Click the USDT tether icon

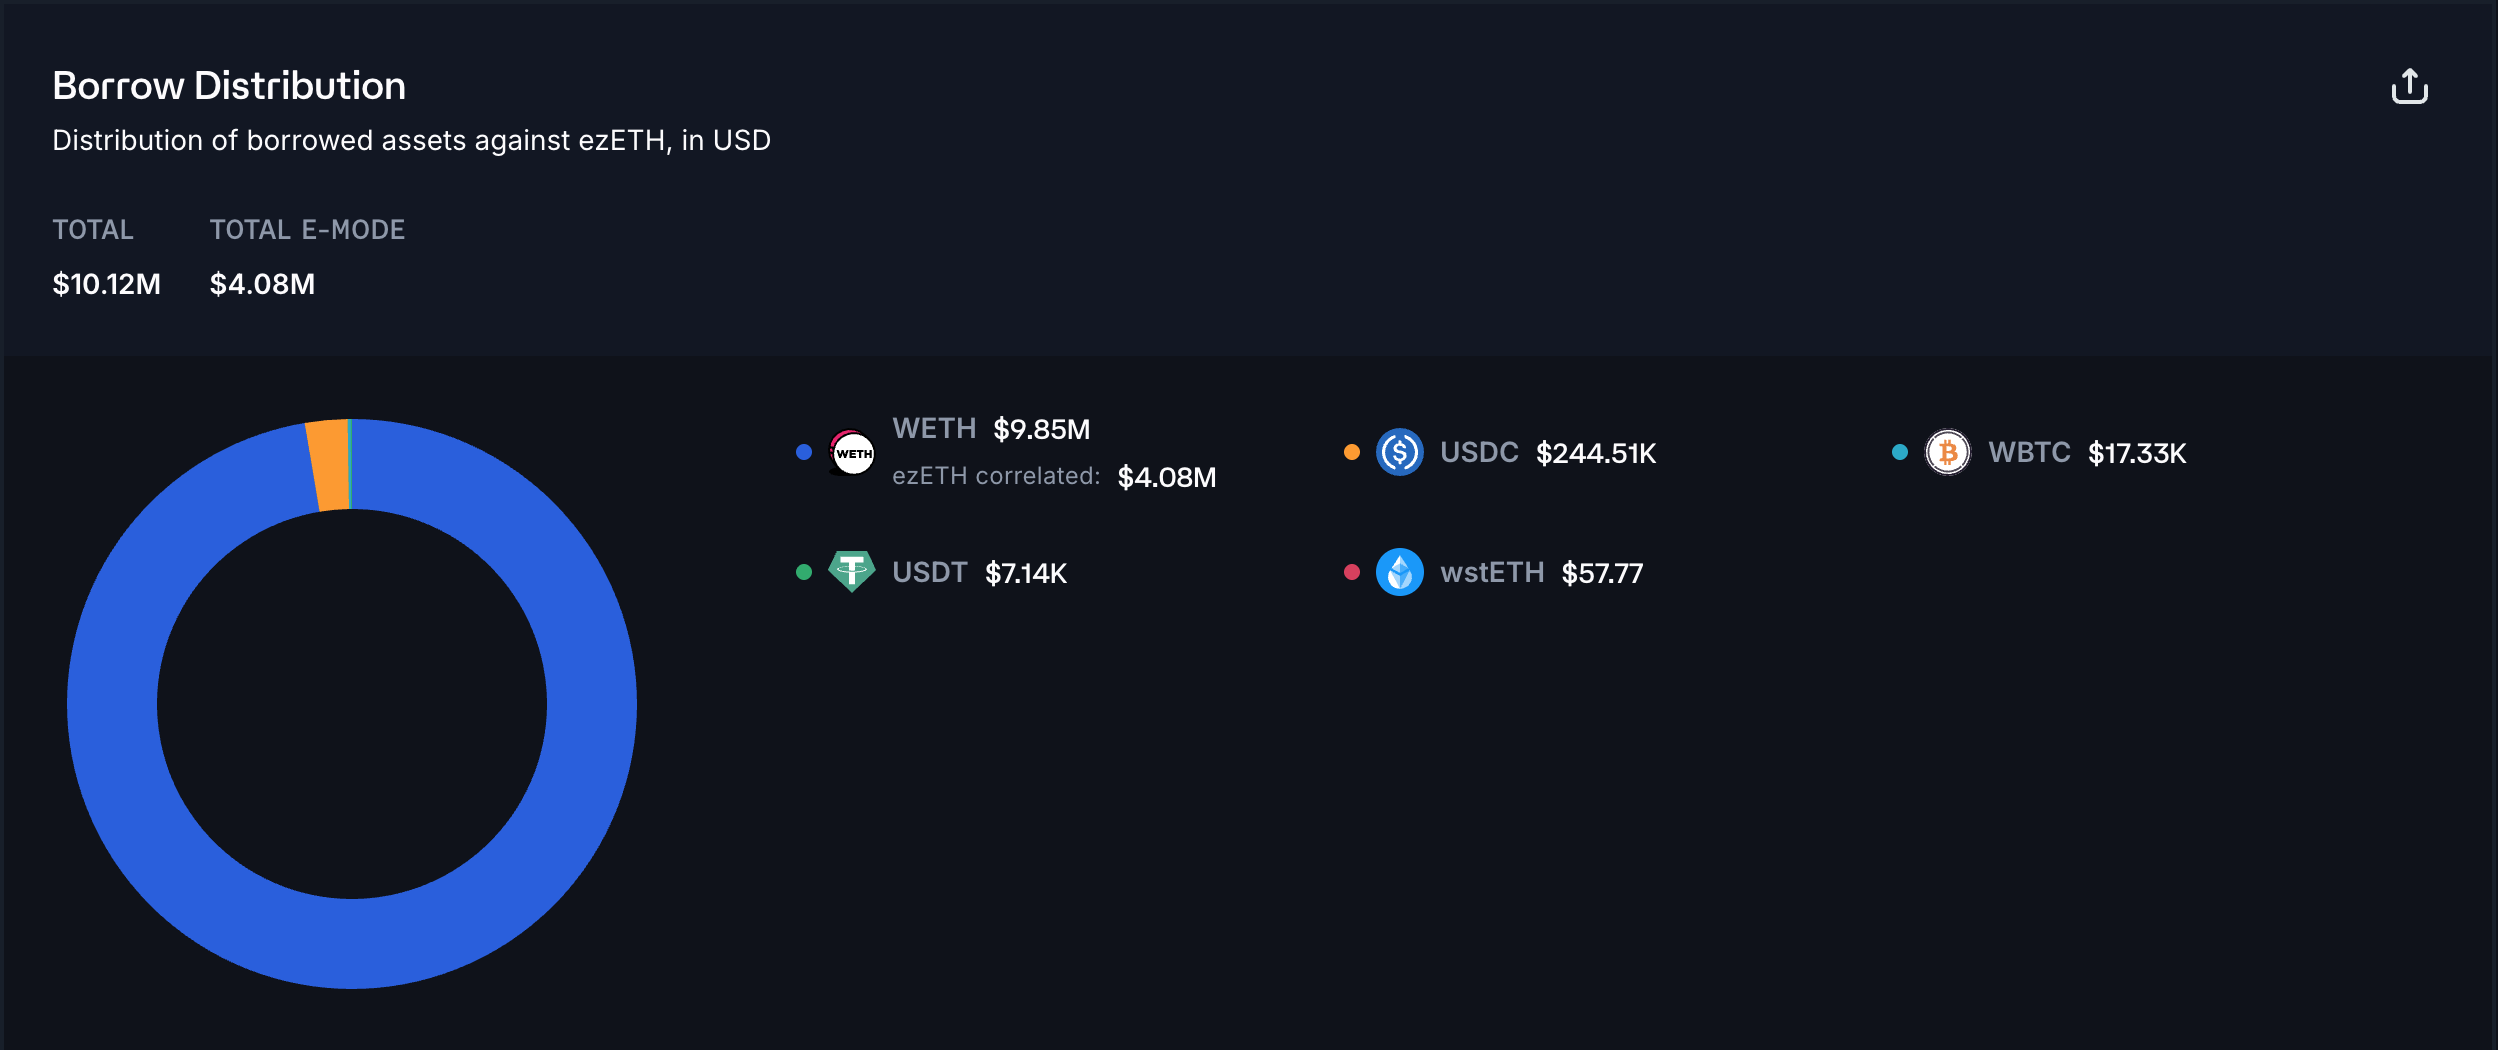pos(852,572)
